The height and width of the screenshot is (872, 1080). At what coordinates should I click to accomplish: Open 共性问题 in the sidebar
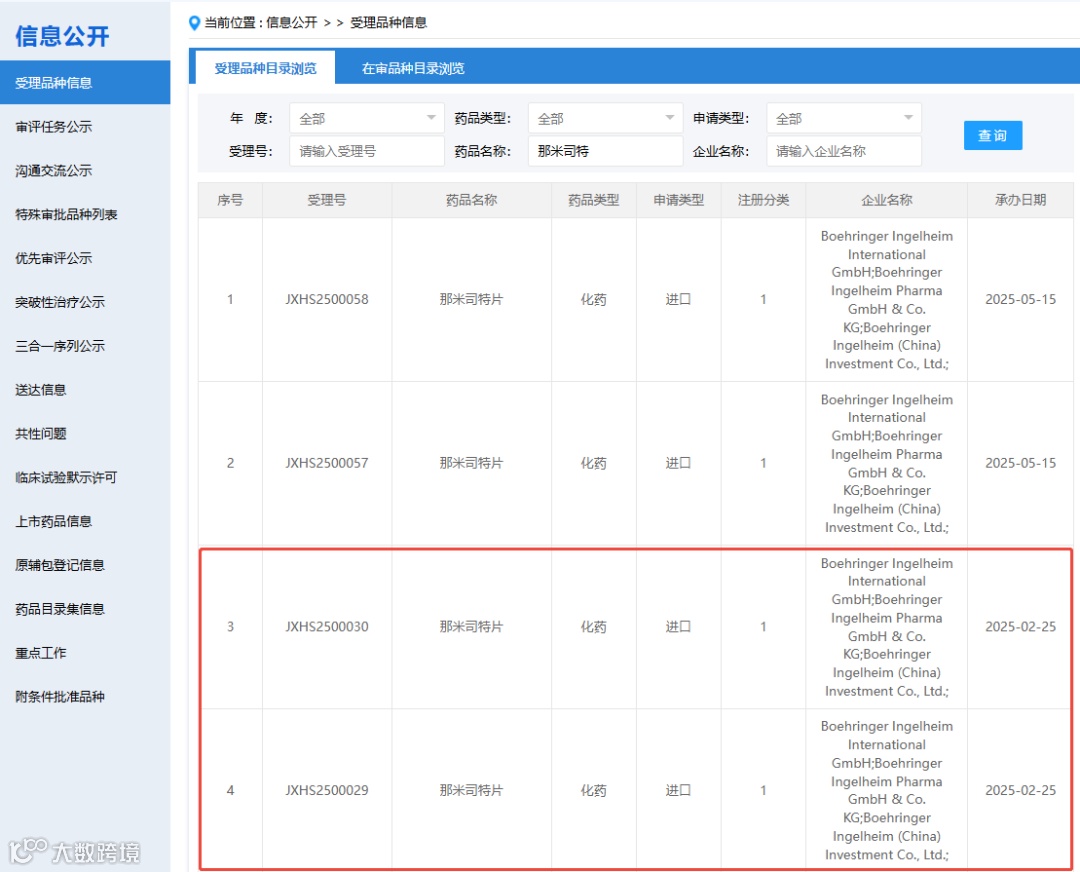pos(41,433)
